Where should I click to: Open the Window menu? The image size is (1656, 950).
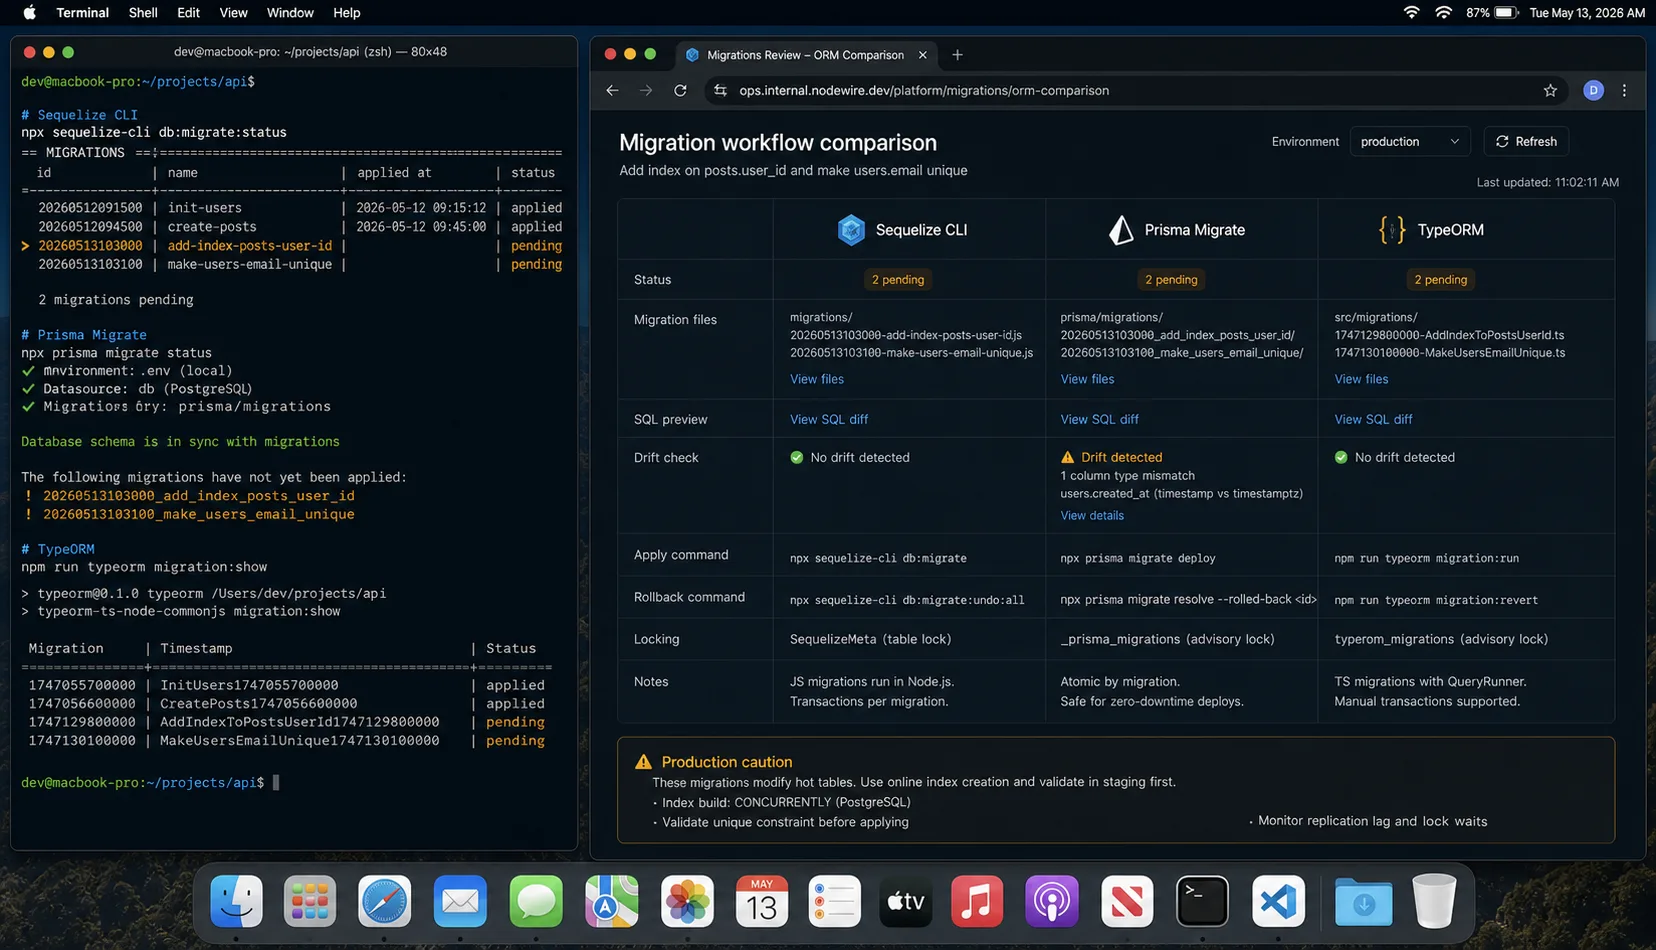click(290, 13)
